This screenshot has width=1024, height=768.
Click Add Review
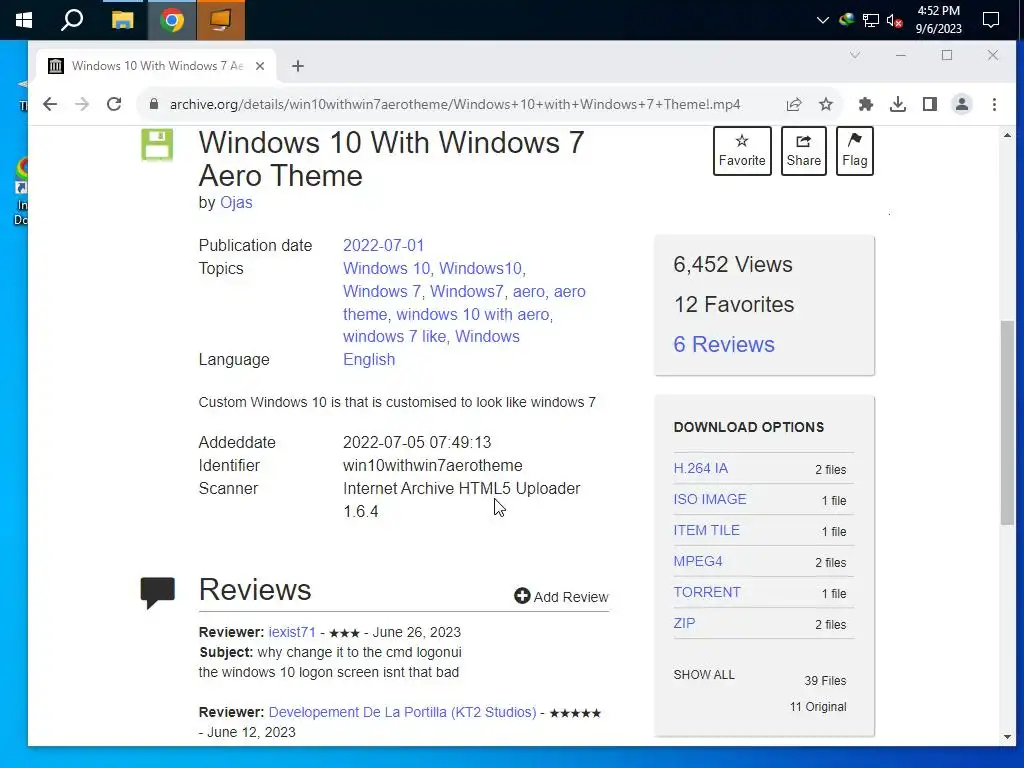tap(562, 596)
